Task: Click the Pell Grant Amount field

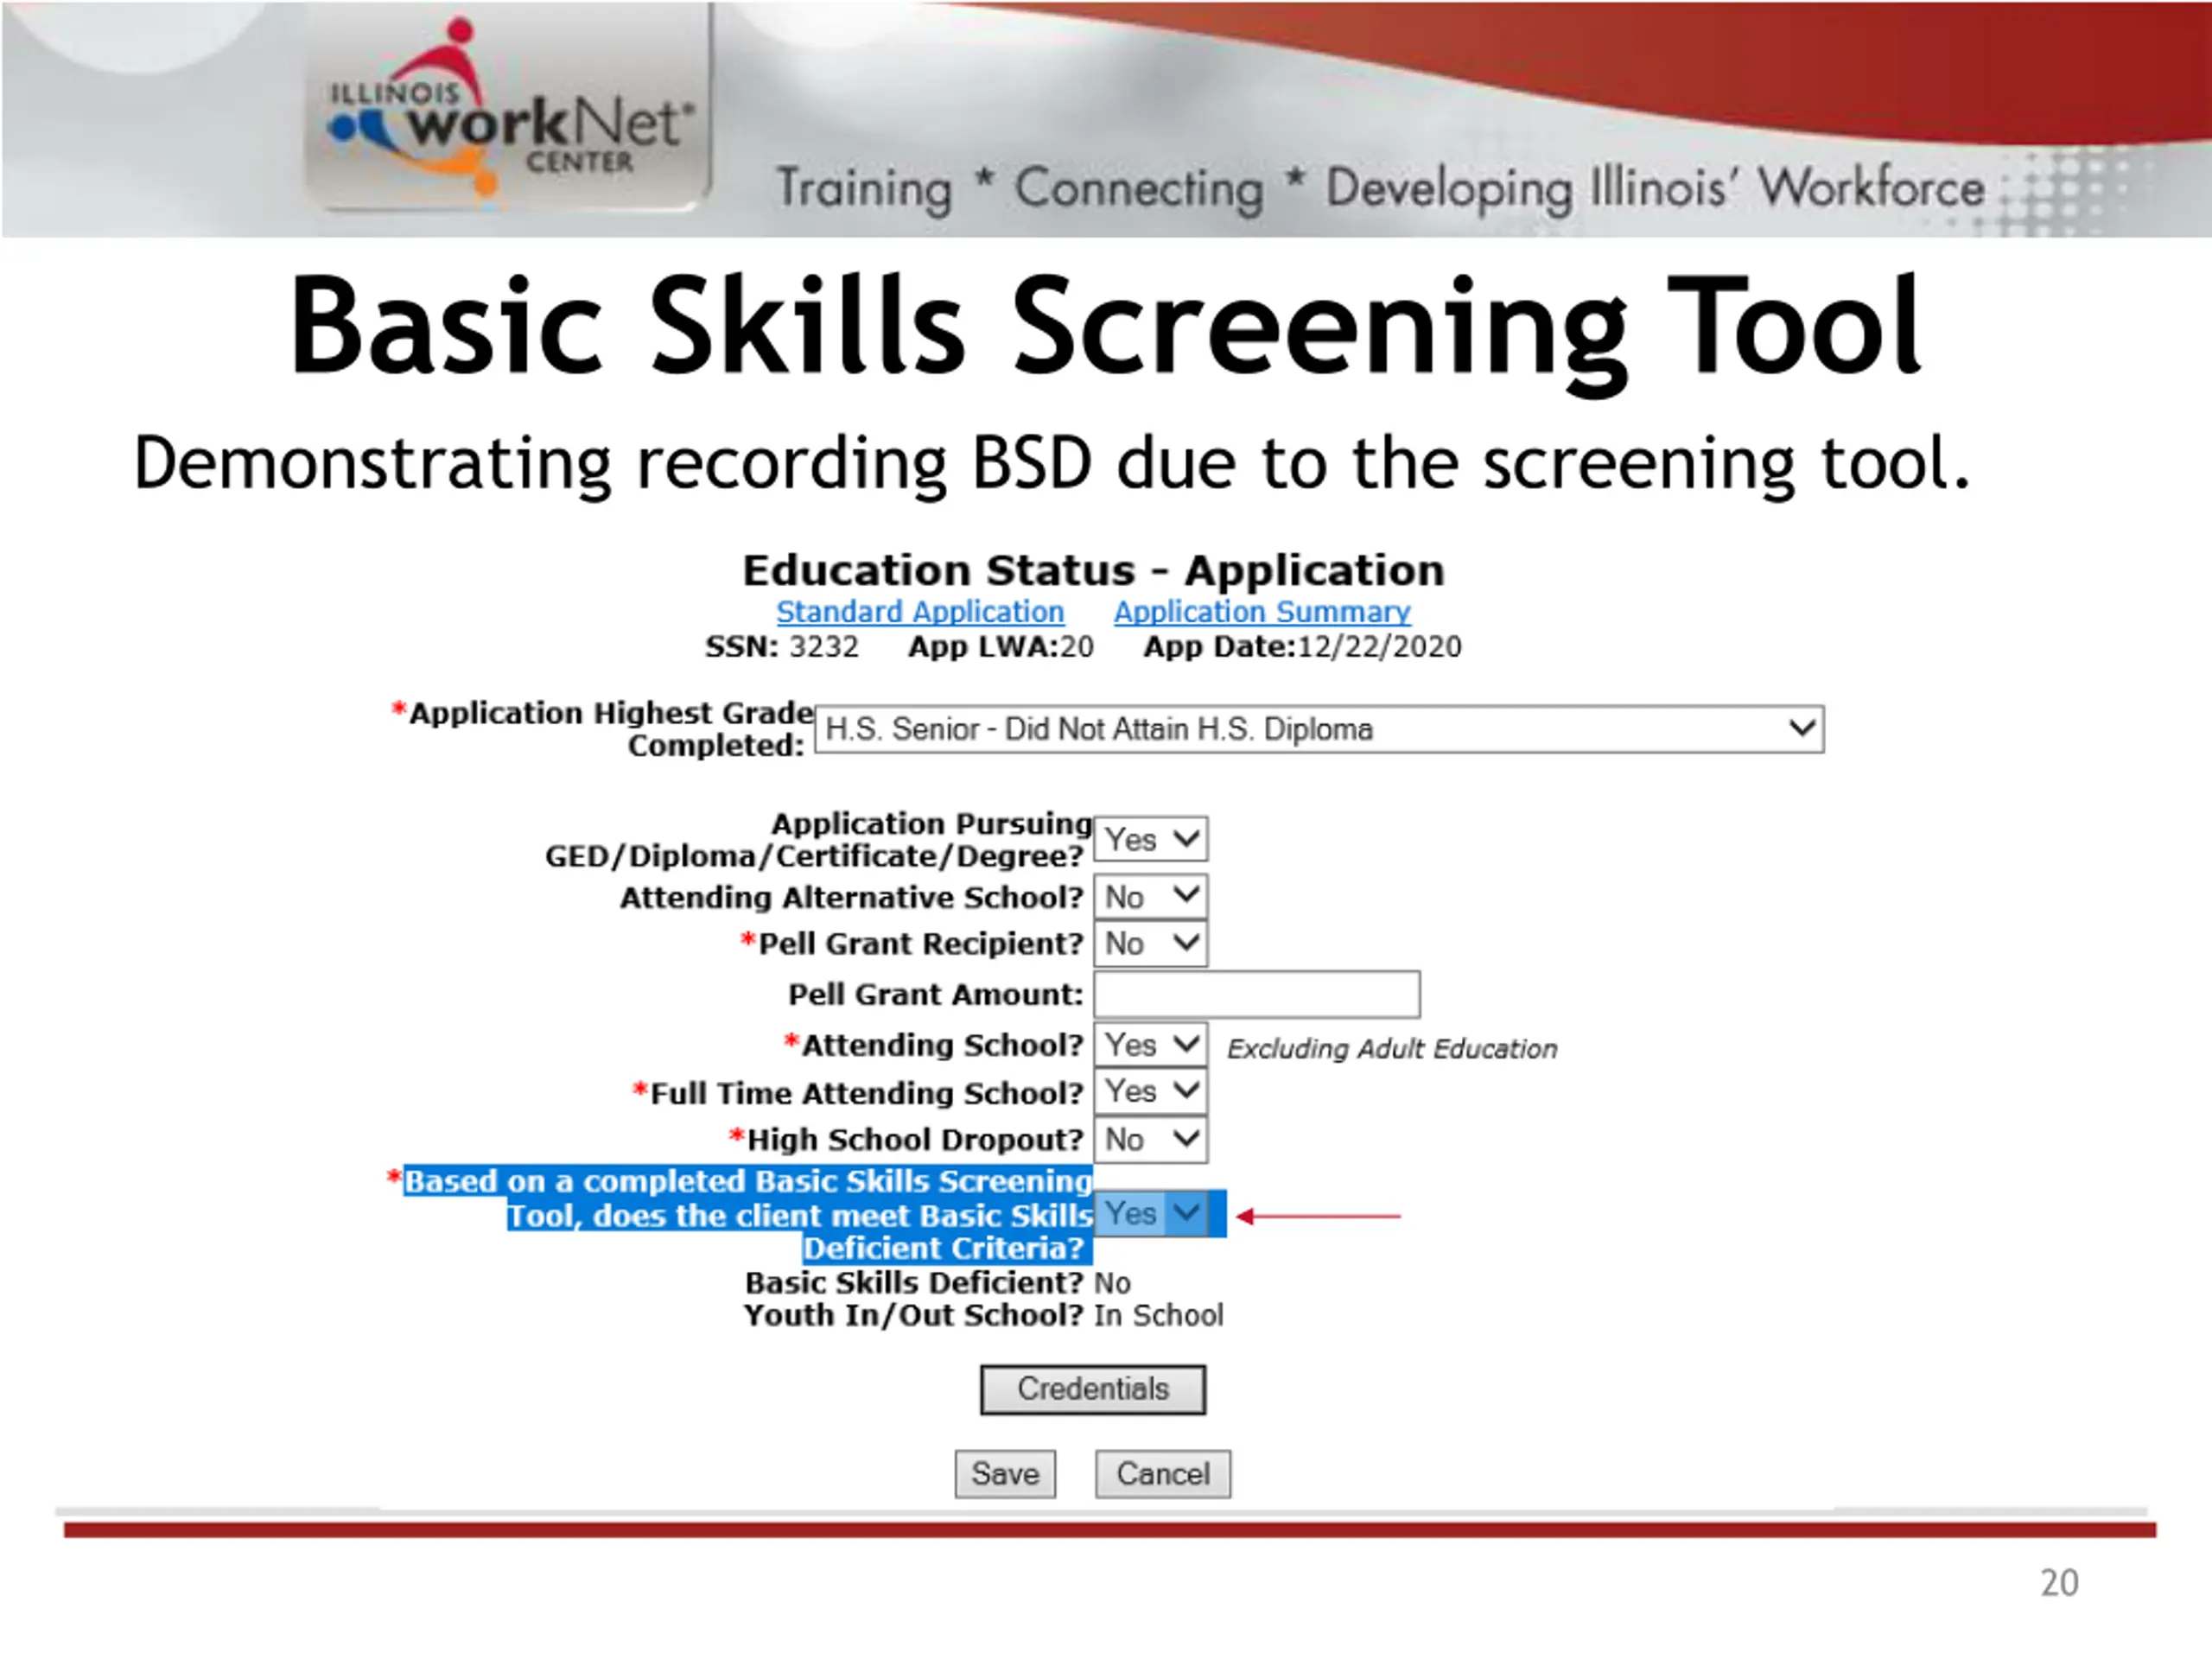Action: point(1257,994)
